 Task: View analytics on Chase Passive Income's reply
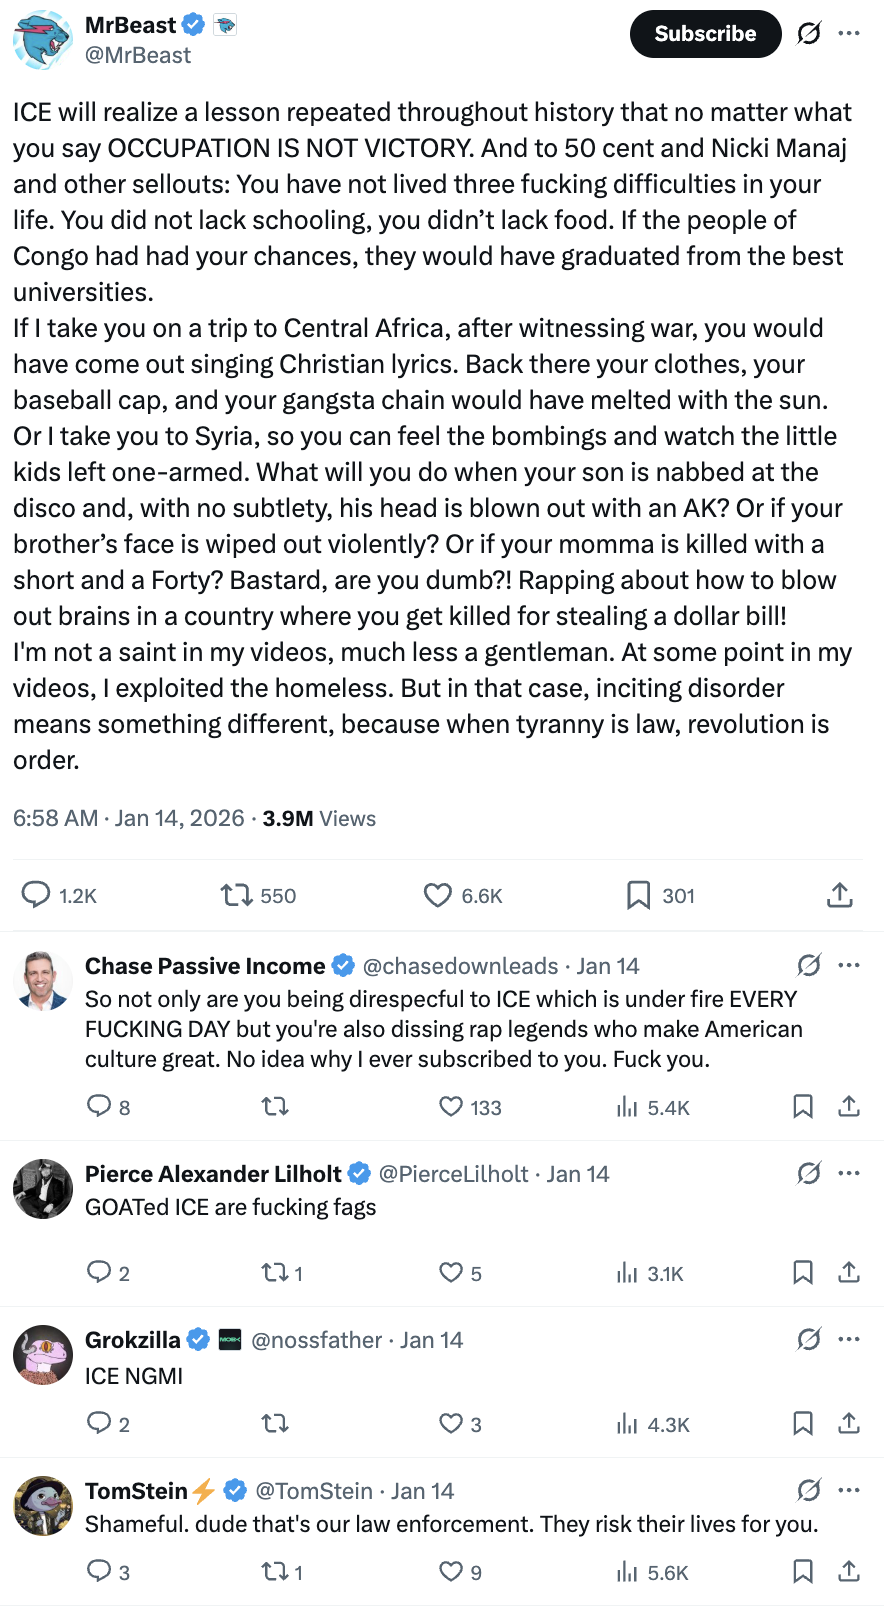[627, 1107]
